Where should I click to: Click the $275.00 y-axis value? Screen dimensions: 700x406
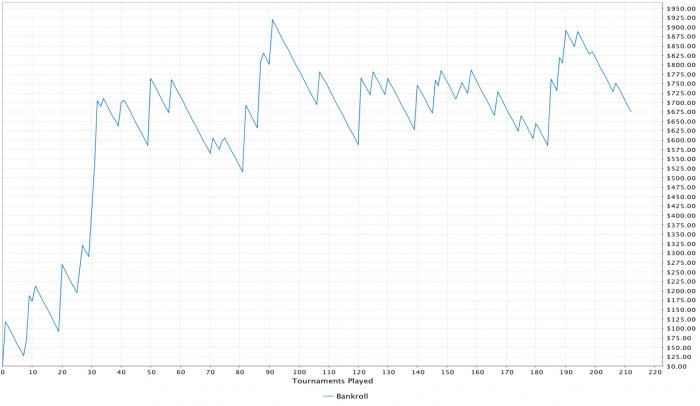(x=681, y=263)
